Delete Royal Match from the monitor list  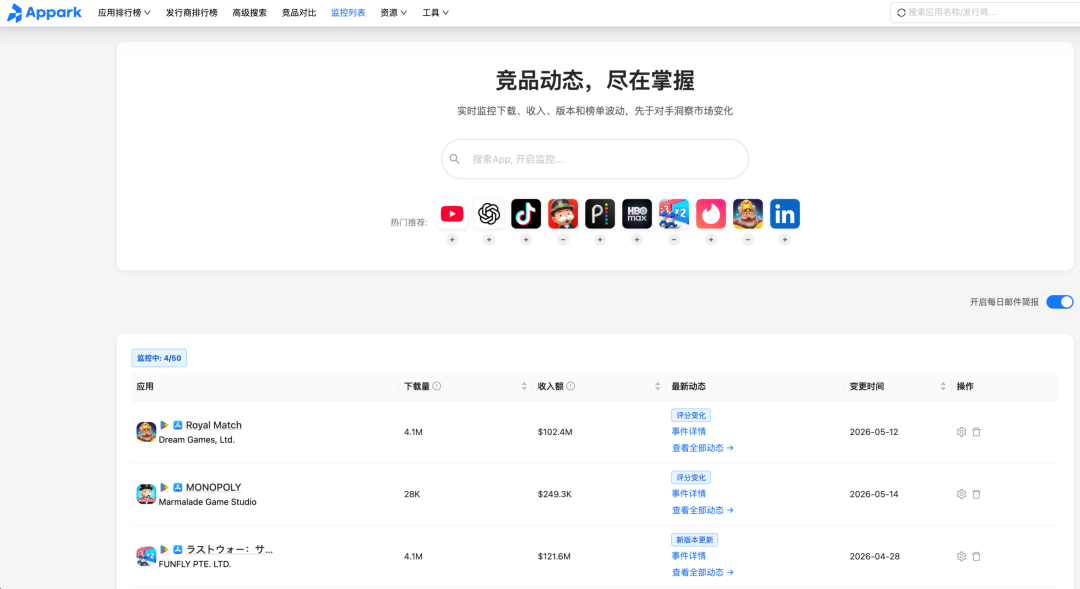(x=977, y=432)
